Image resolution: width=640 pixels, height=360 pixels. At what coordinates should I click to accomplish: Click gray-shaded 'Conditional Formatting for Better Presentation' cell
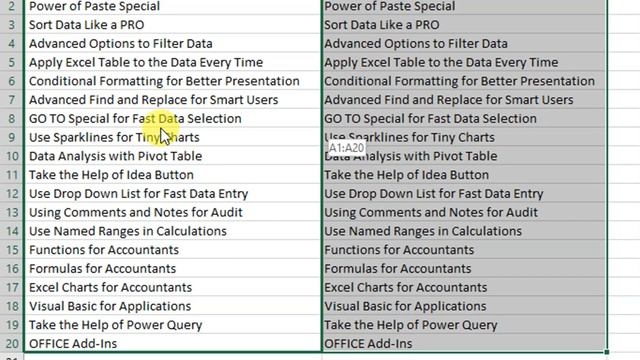pos(464,81)
